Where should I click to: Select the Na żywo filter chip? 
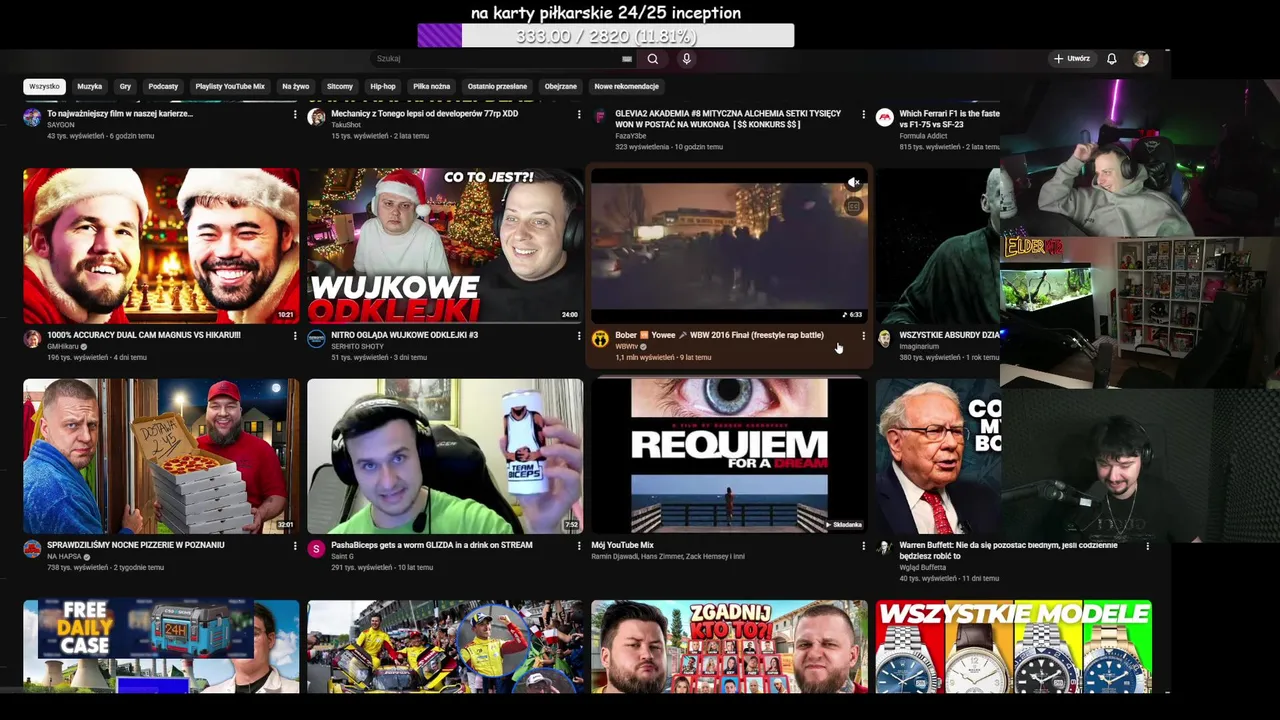pyautogui.click(x=295, y=87)
